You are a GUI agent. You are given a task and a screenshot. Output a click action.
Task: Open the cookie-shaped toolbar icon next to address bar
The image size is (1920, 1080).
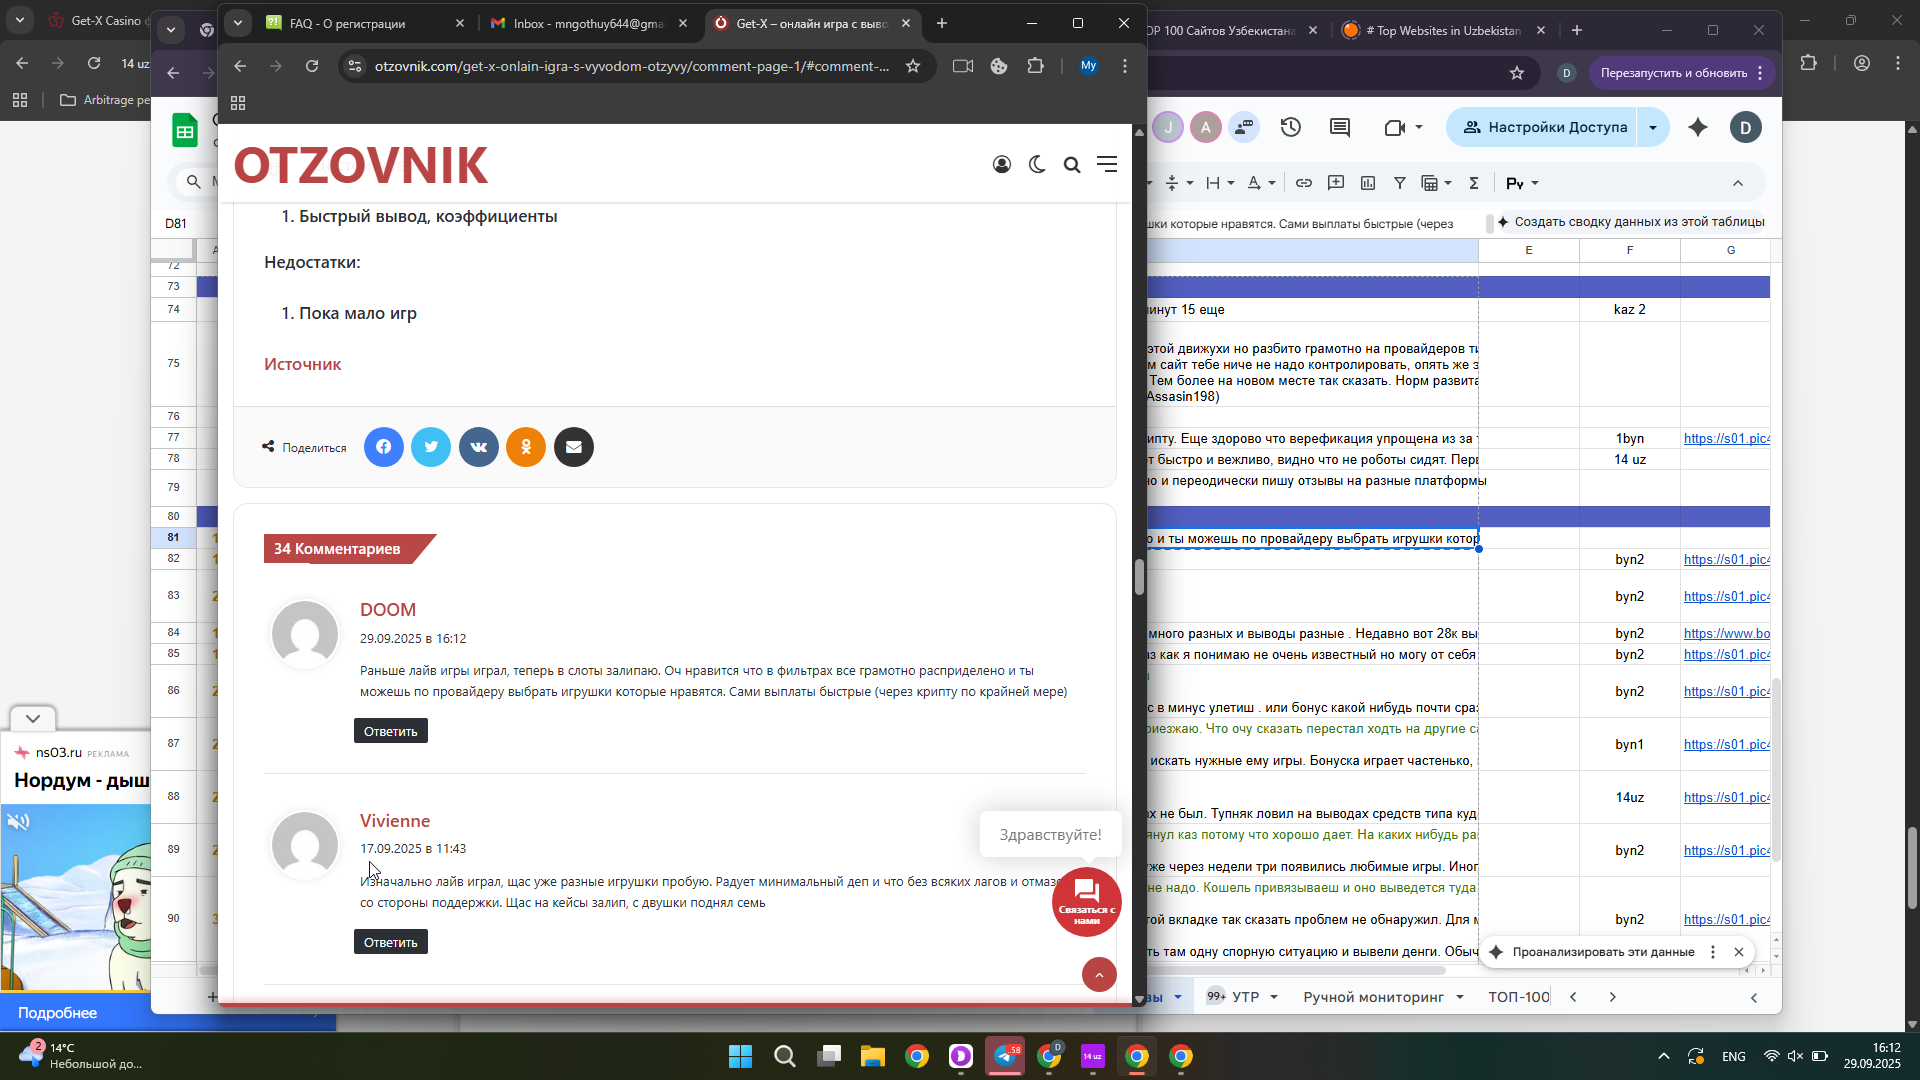click(999, 66)
